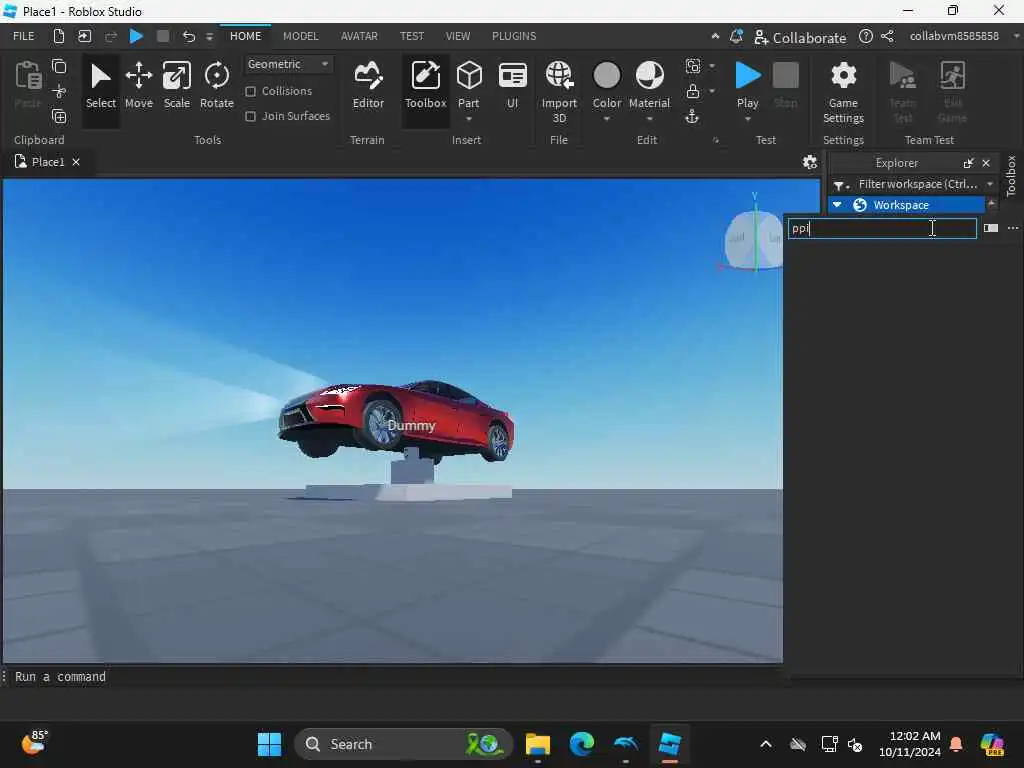This screenshot has width=1024, height=768.
Task: Click the Explorer search input field
Action: [x=882, y=228]
